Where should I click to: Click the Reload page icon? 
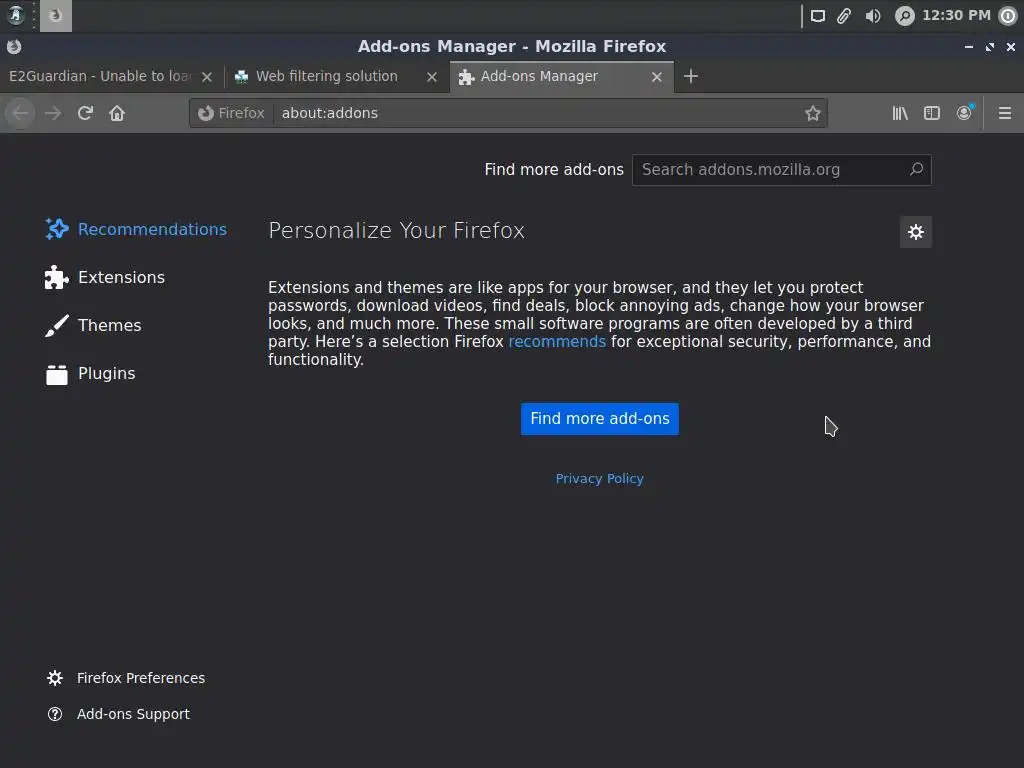coord(85,113)
